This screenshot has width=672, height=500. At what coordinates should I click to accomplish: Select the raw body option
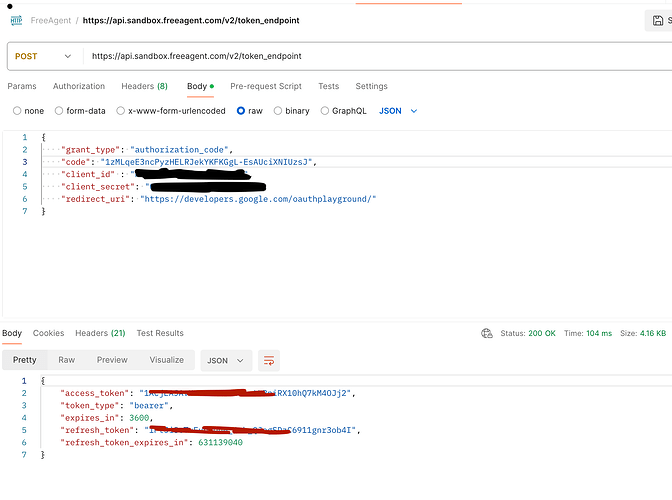pyautogui.click(x=241, y=111)
